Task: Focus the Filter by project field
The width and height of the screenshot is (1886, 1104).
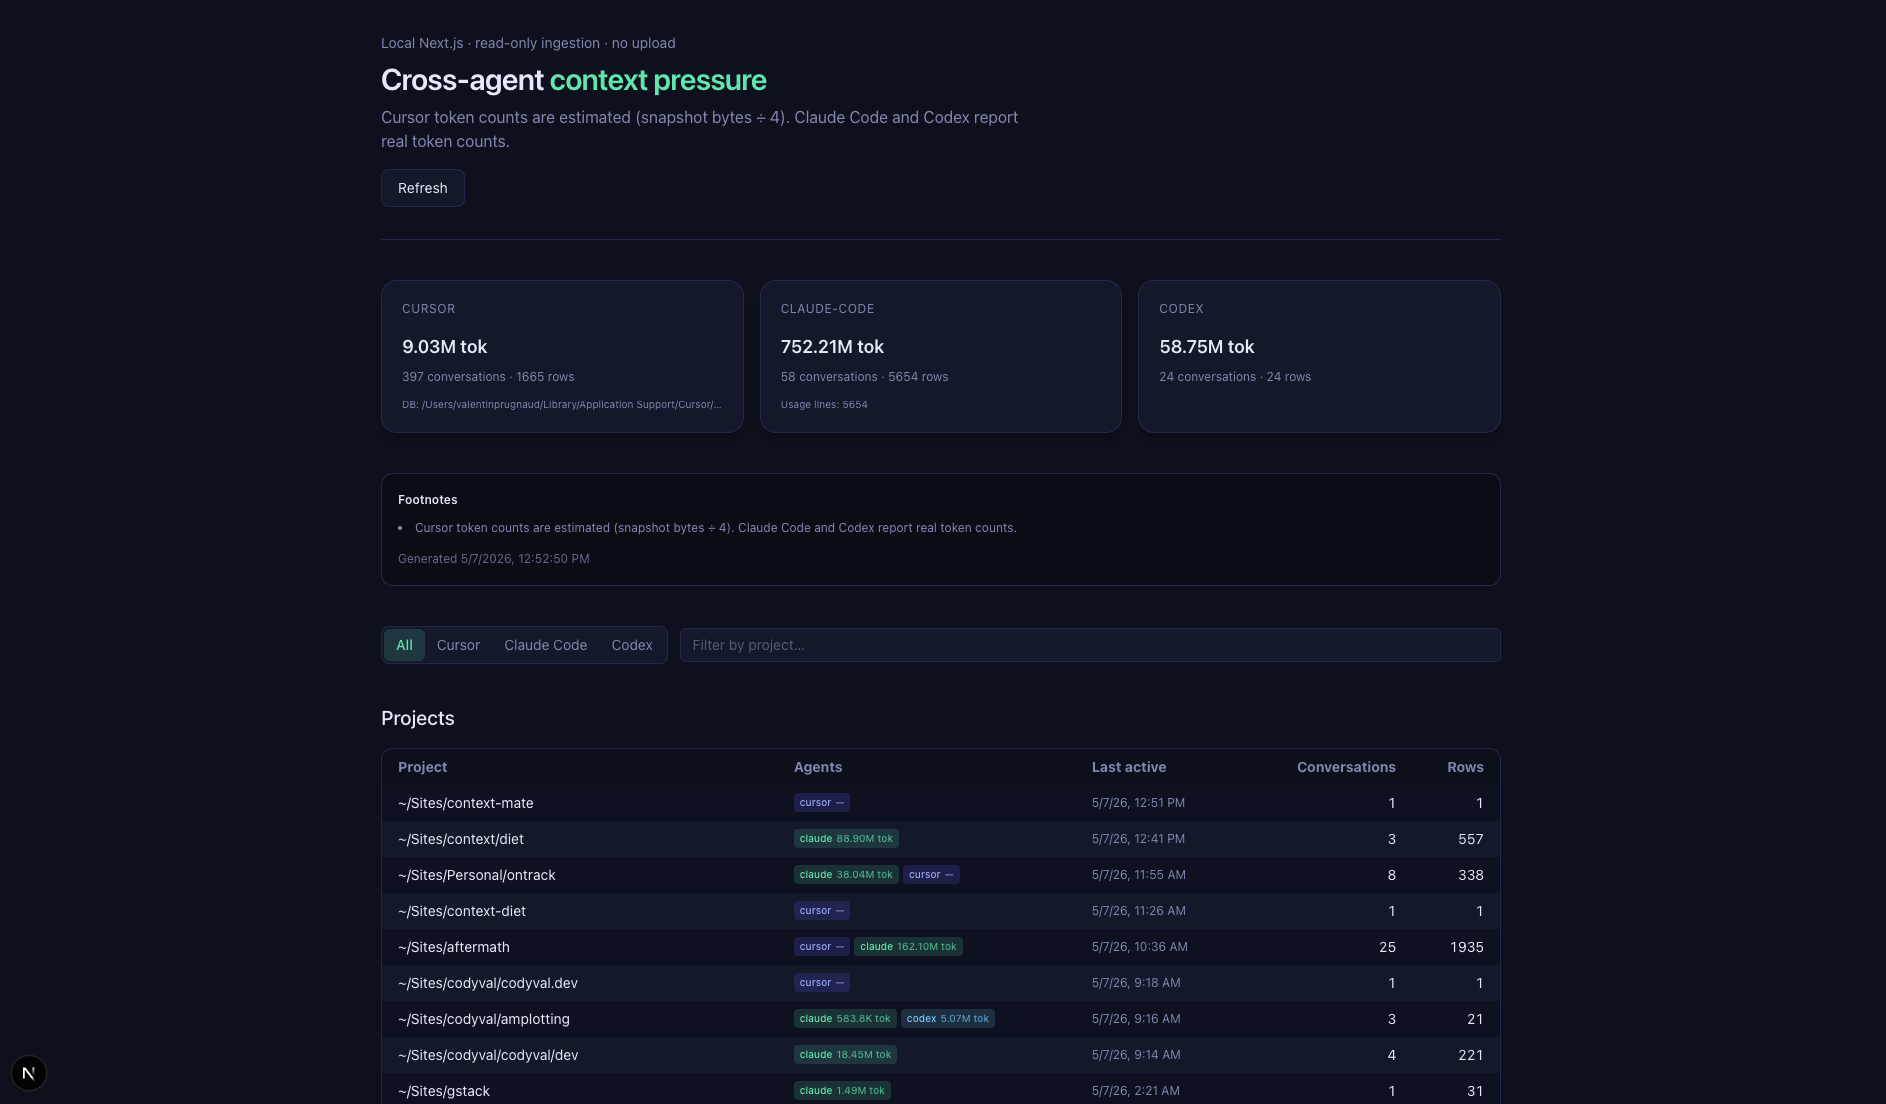Action: (1090, 645)
